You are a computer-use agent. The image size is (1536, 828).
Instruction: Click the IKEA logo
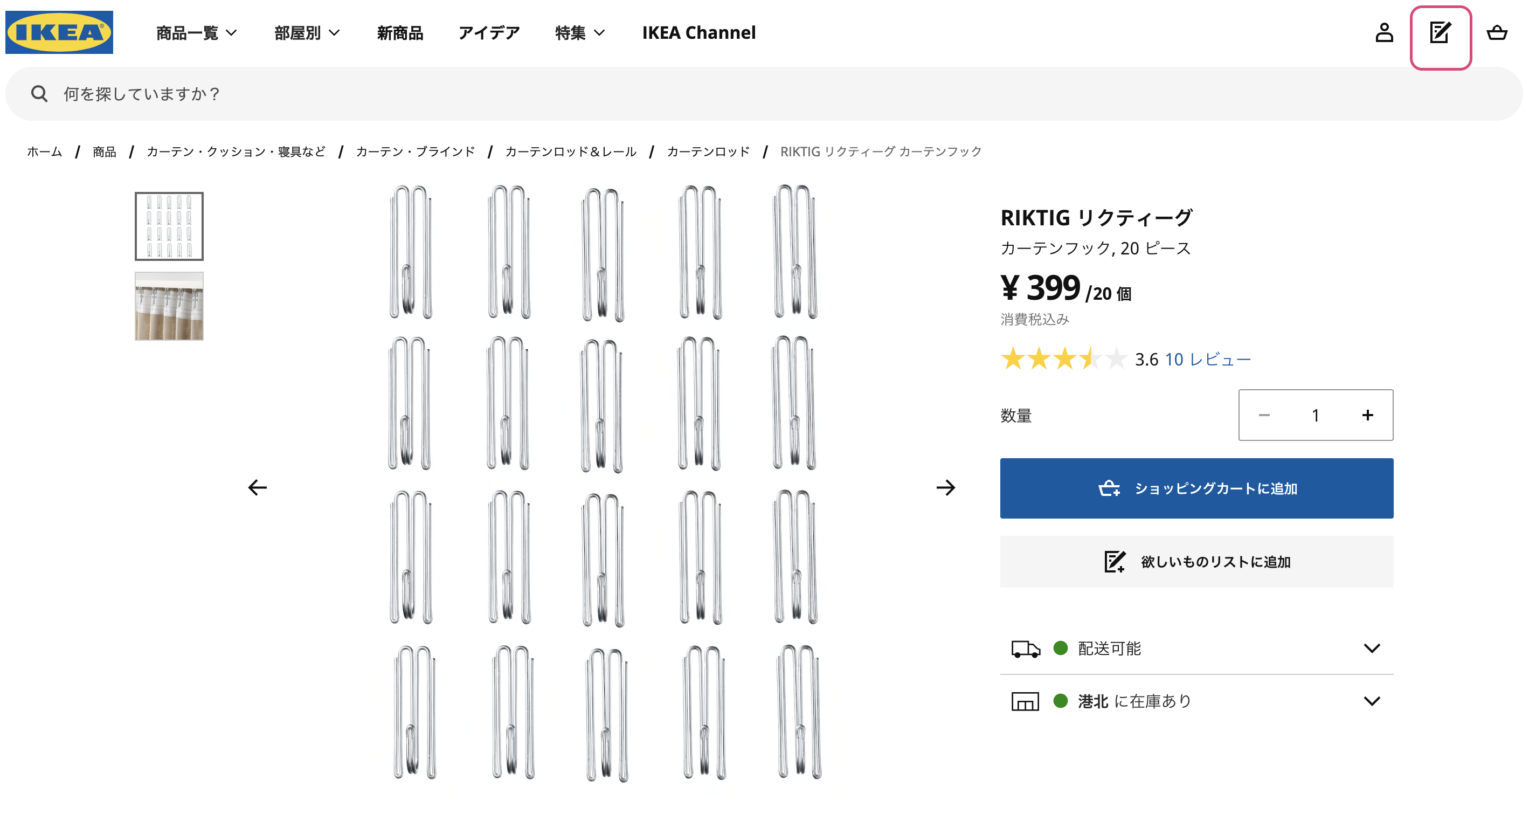[x=59, y=32]
